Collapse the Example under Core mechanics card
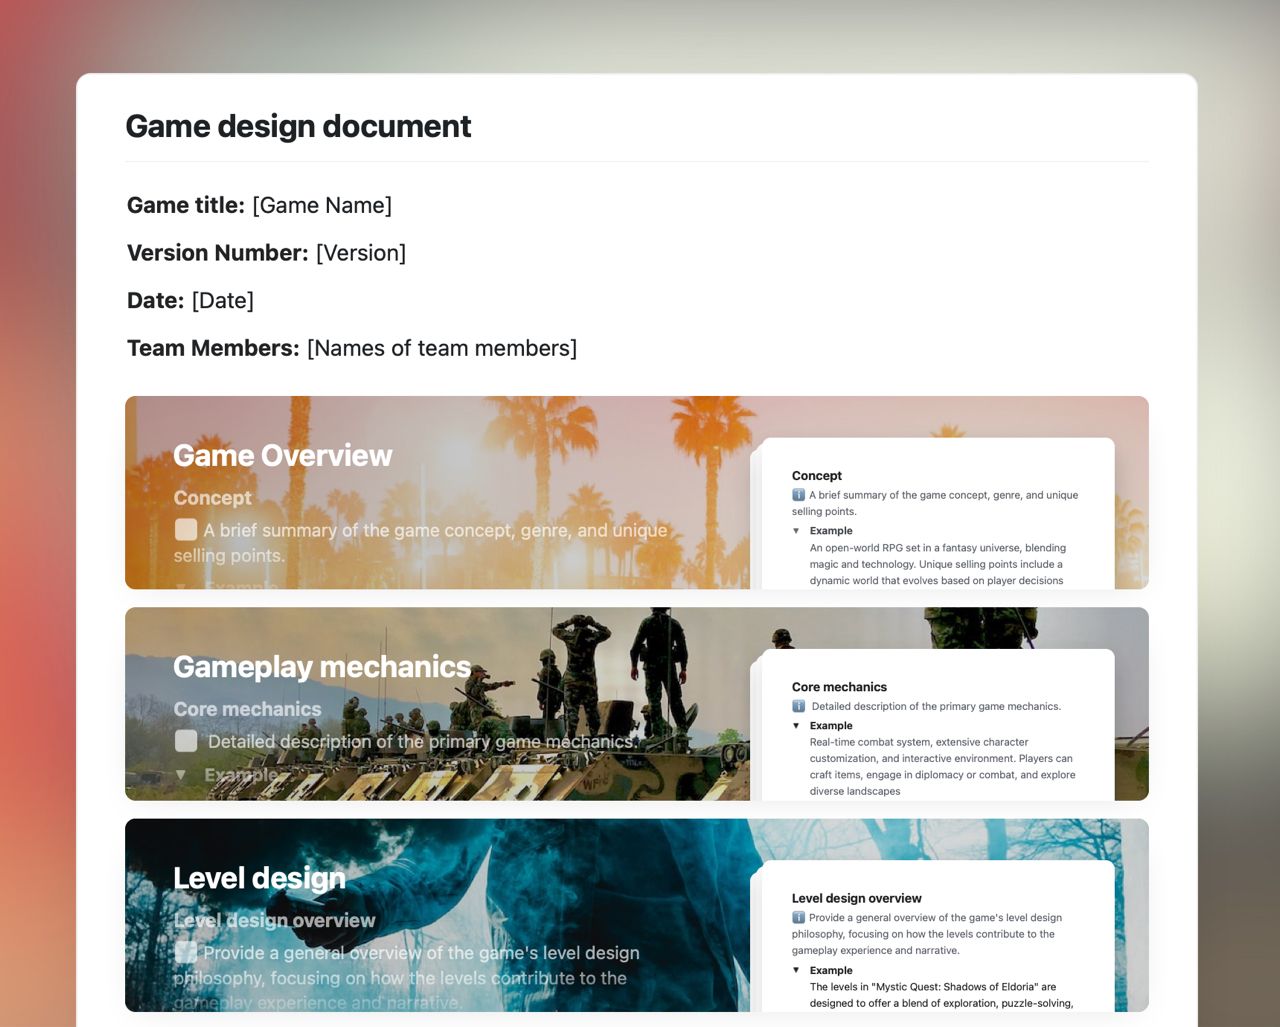 pos(796,725)
